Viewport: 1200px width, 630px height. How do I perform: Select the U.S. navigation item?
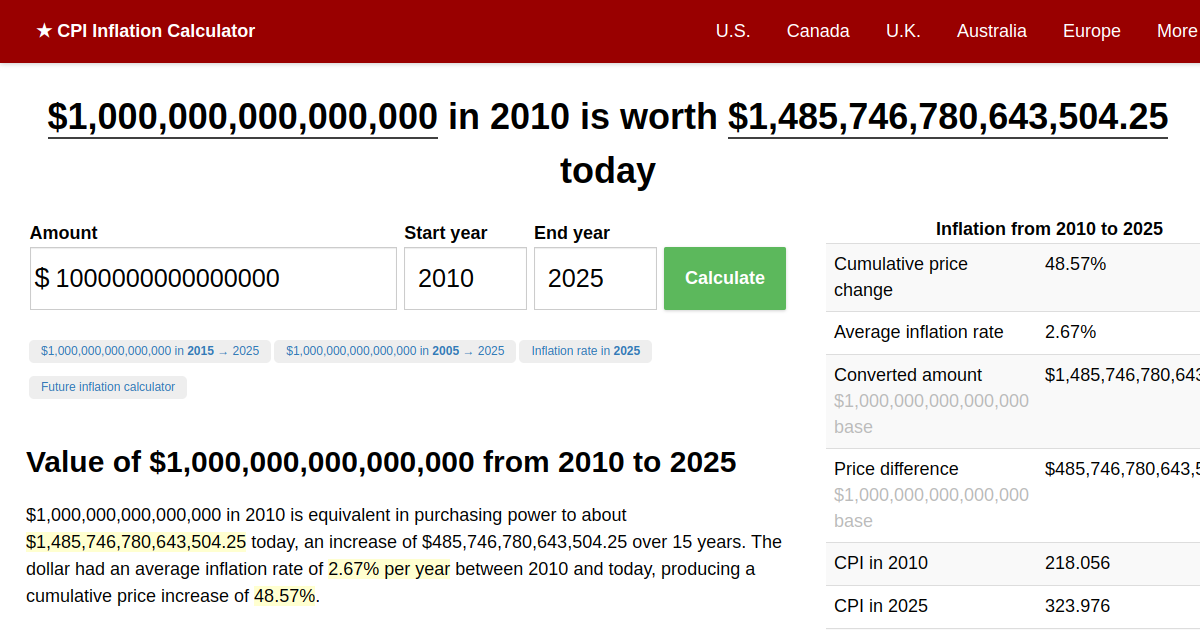click(733, 31)
